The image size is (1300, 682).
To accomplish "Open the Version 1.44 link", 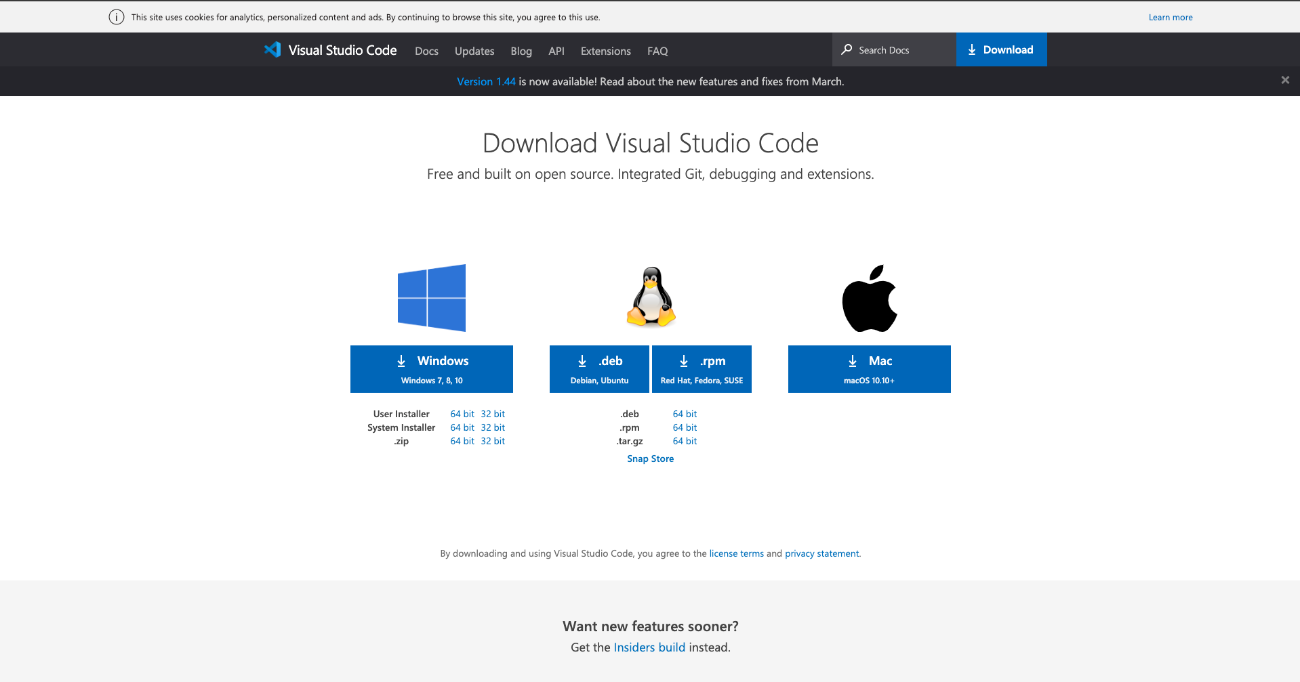I will pos(486,81).
